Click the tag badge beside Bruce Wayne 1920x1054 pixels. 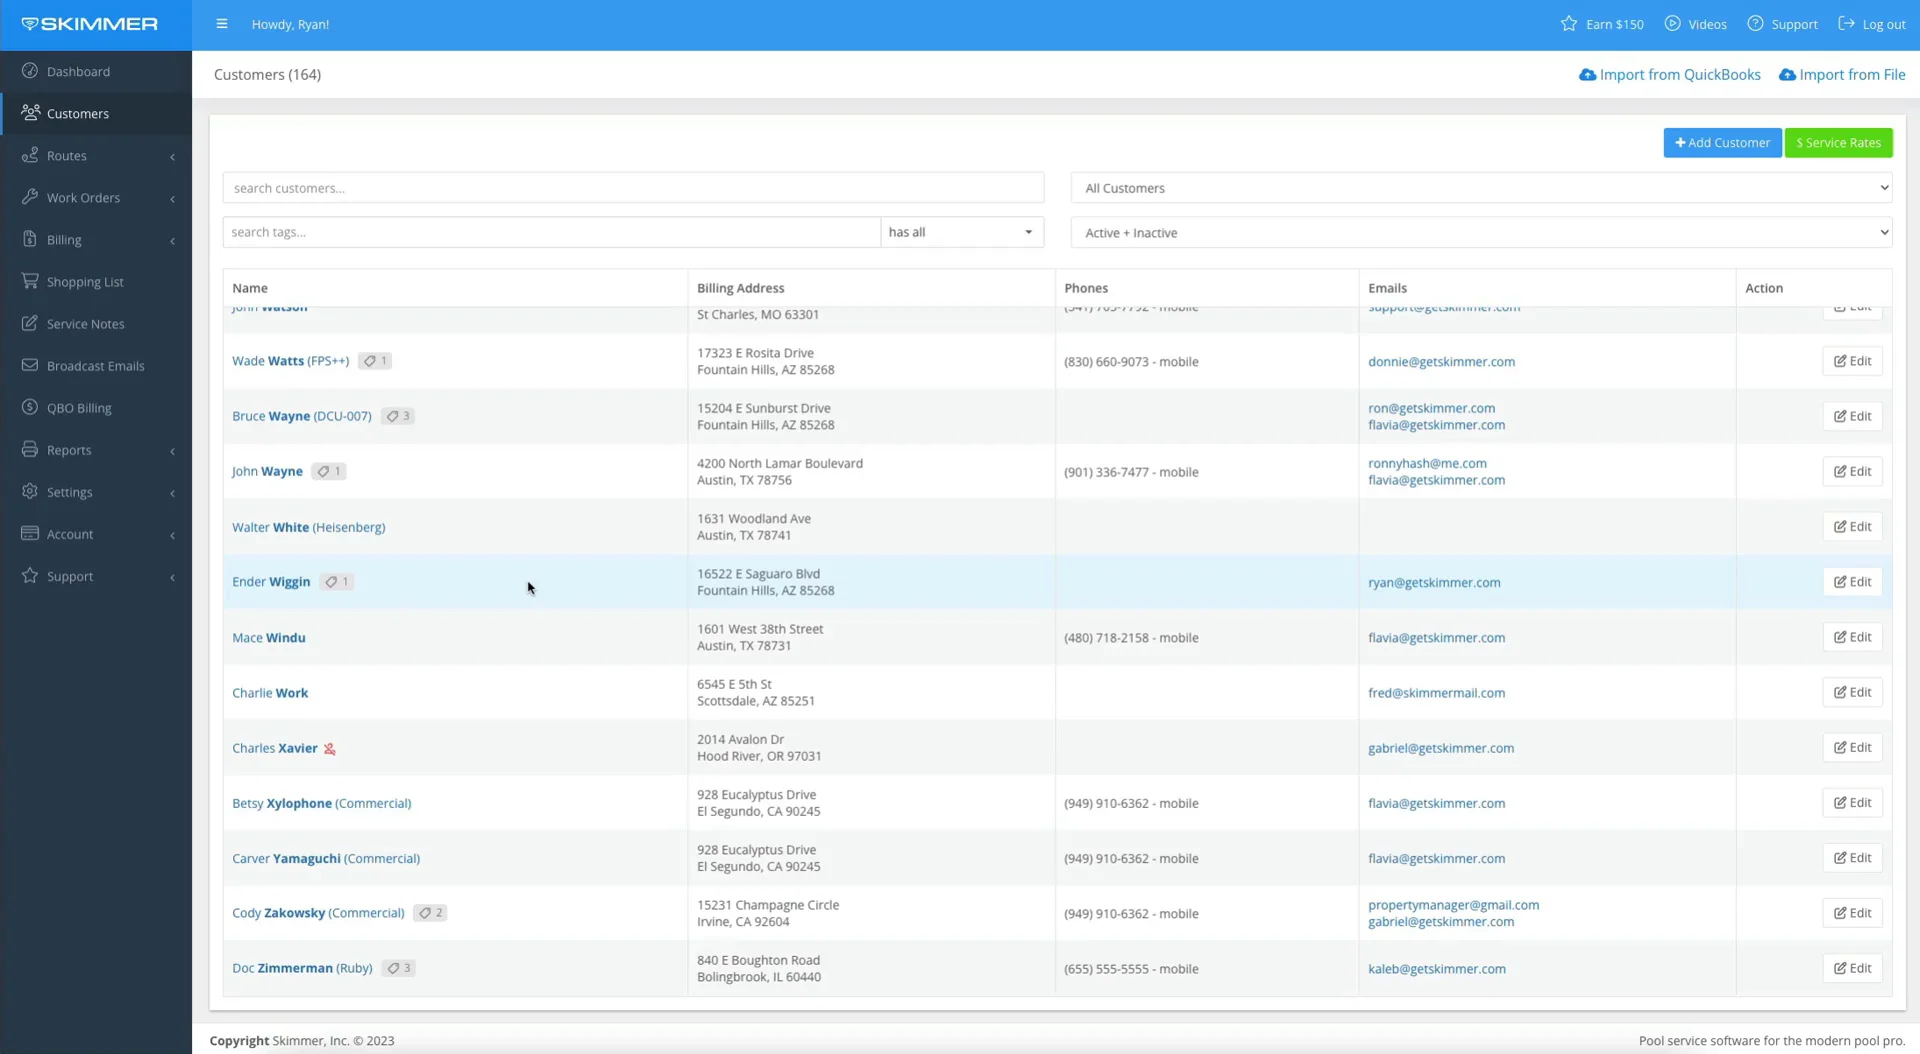pos(398,416)
